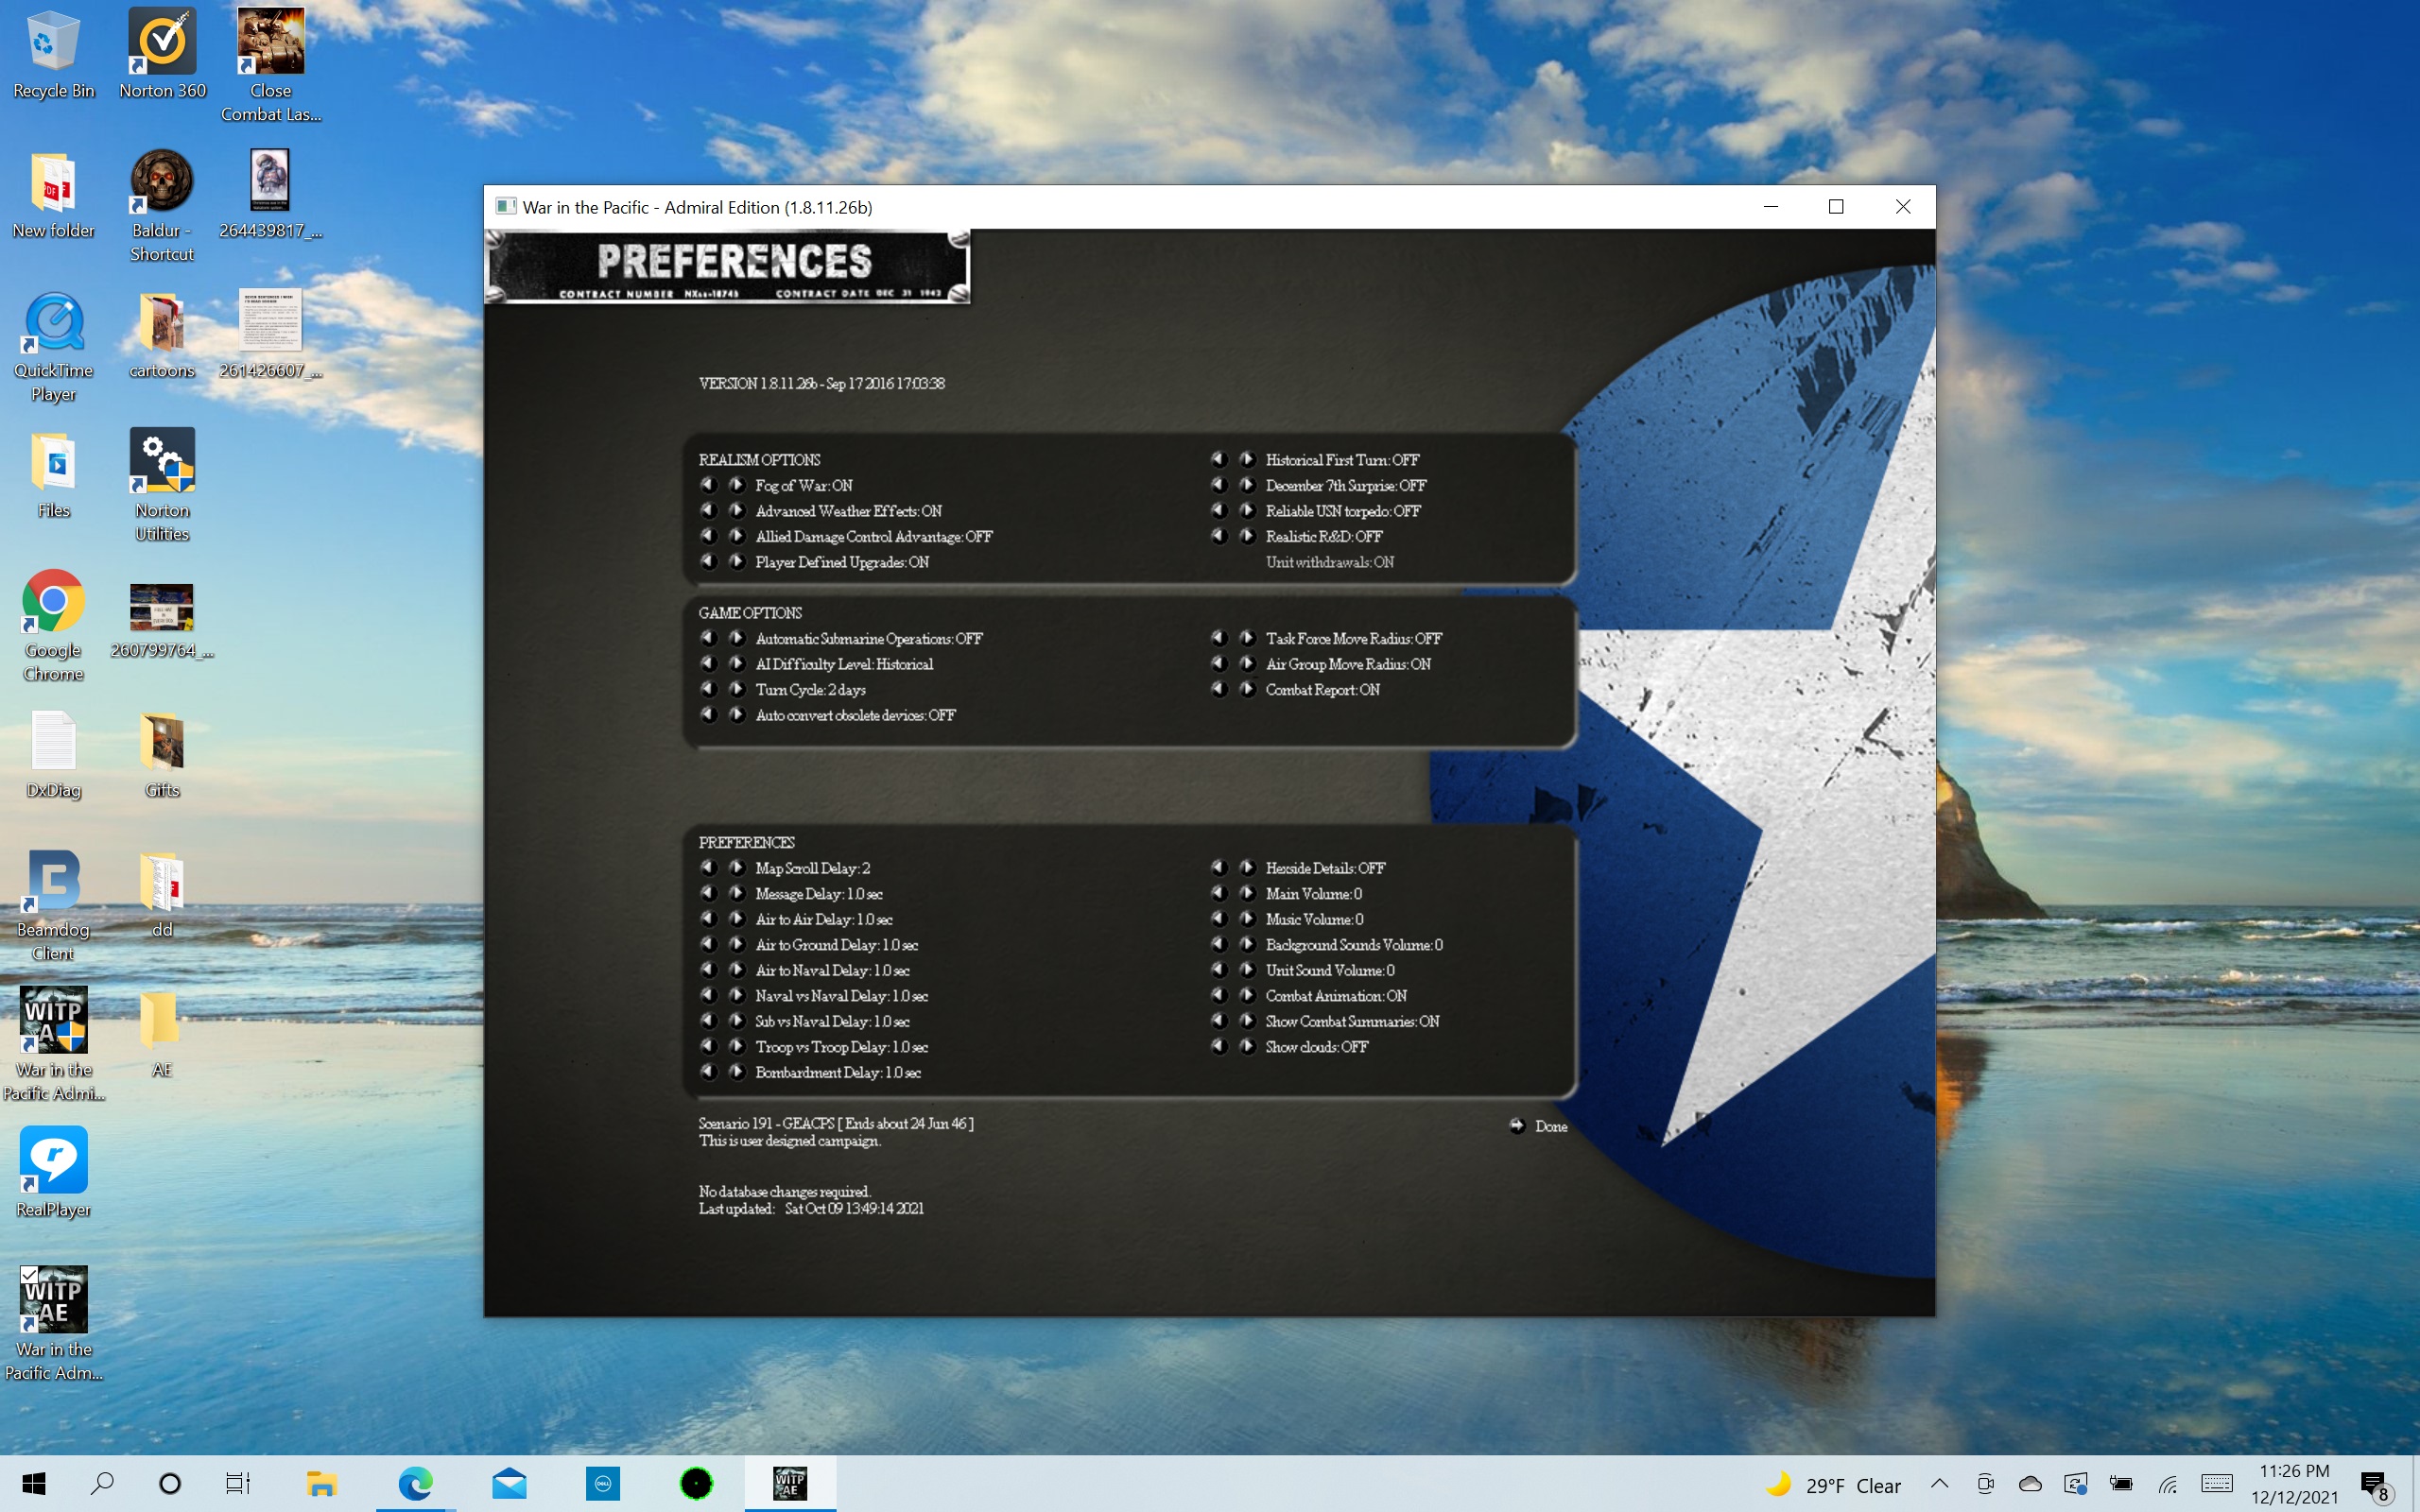Screen dimensions: 2420x1512
Task: Toggle Air Group Move Radius right arrow
Action: coord(1247,663)
